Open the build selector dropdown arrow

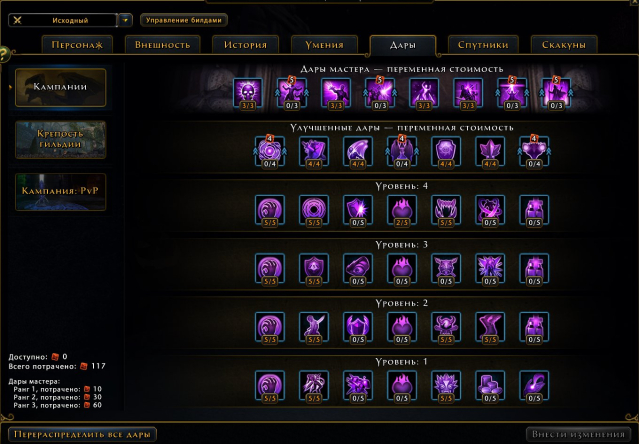coord(126,20)
